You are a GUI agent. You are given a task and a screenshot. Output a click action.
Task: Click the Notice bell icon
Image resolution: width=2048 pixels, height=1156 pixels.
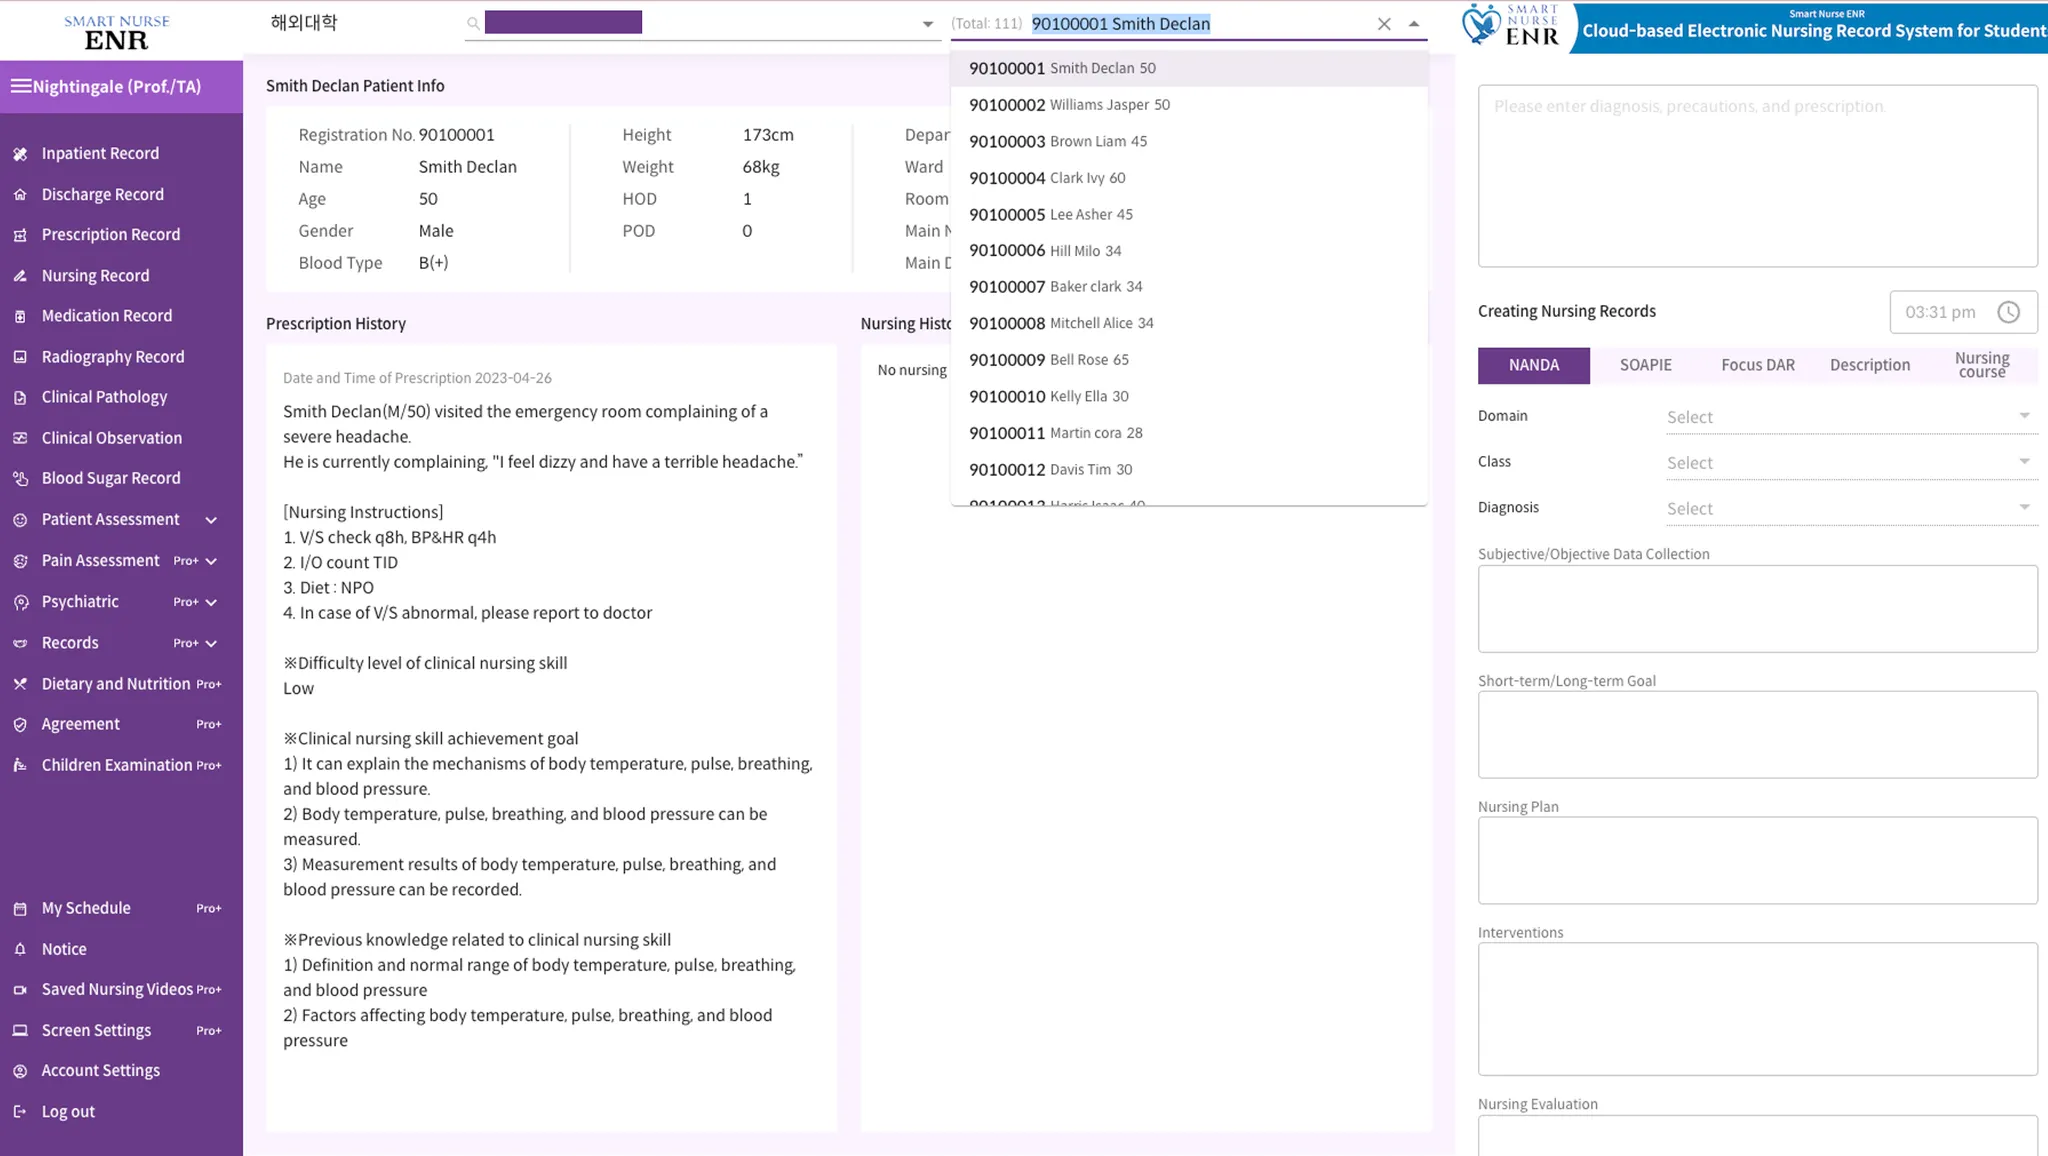pos(20,949)
